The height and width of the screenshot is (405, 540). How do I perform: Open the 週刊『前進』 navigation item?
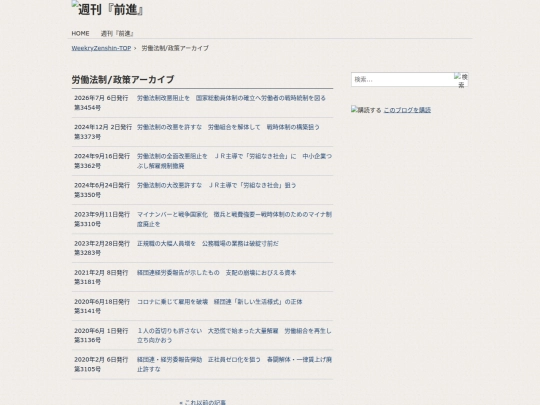[x=117, y=33]
